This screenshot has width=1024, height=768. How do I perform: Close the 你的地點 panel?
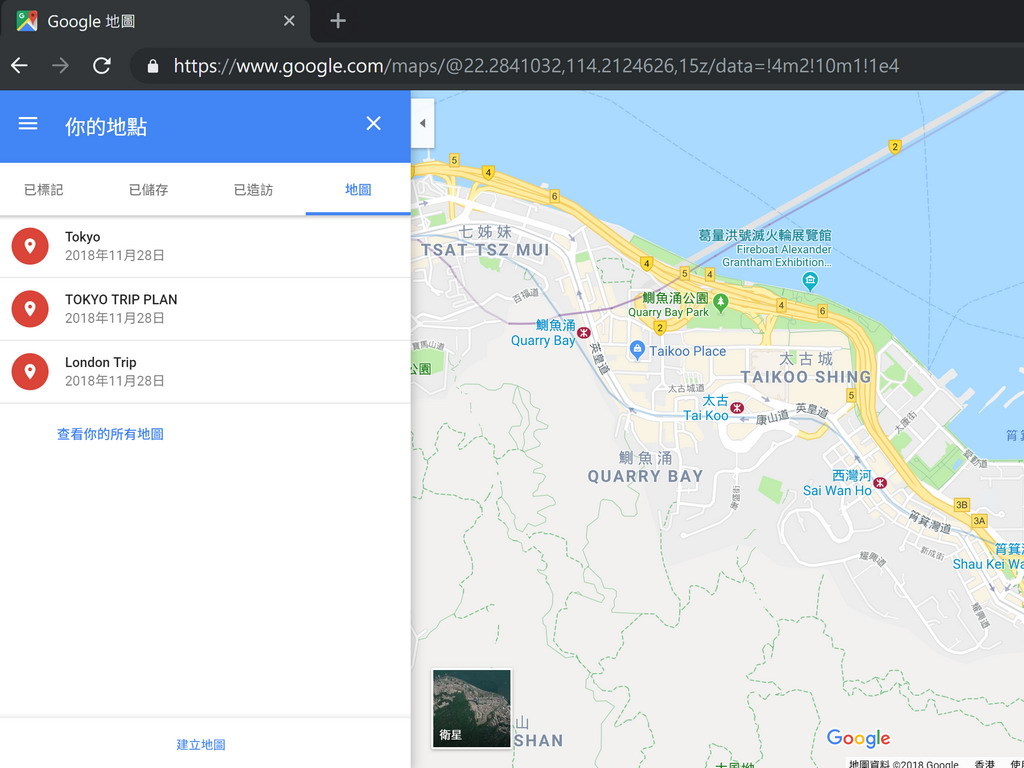click(x=373, y=123)
